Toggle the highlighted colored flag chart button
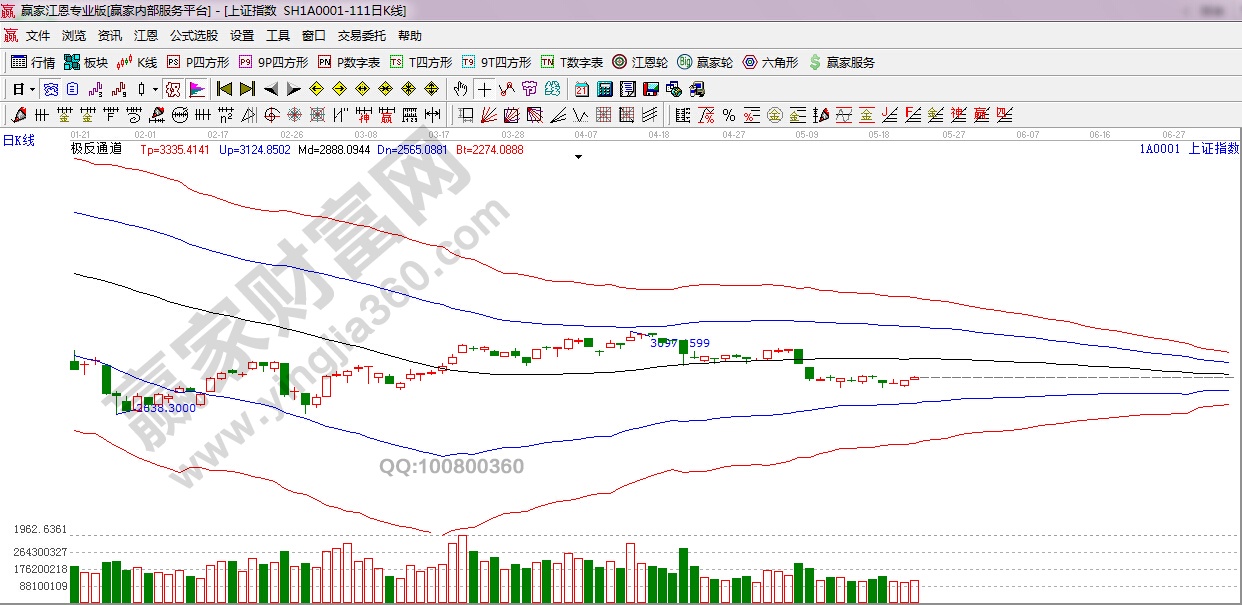1242x605 pixels. [x=196, y=89]
